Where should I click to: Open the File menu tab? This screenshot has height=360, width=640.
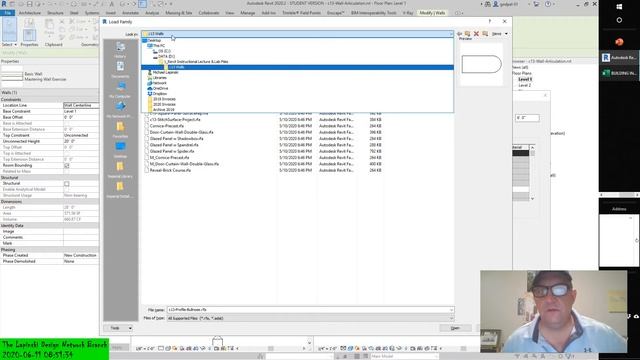[x=7, y=13]
